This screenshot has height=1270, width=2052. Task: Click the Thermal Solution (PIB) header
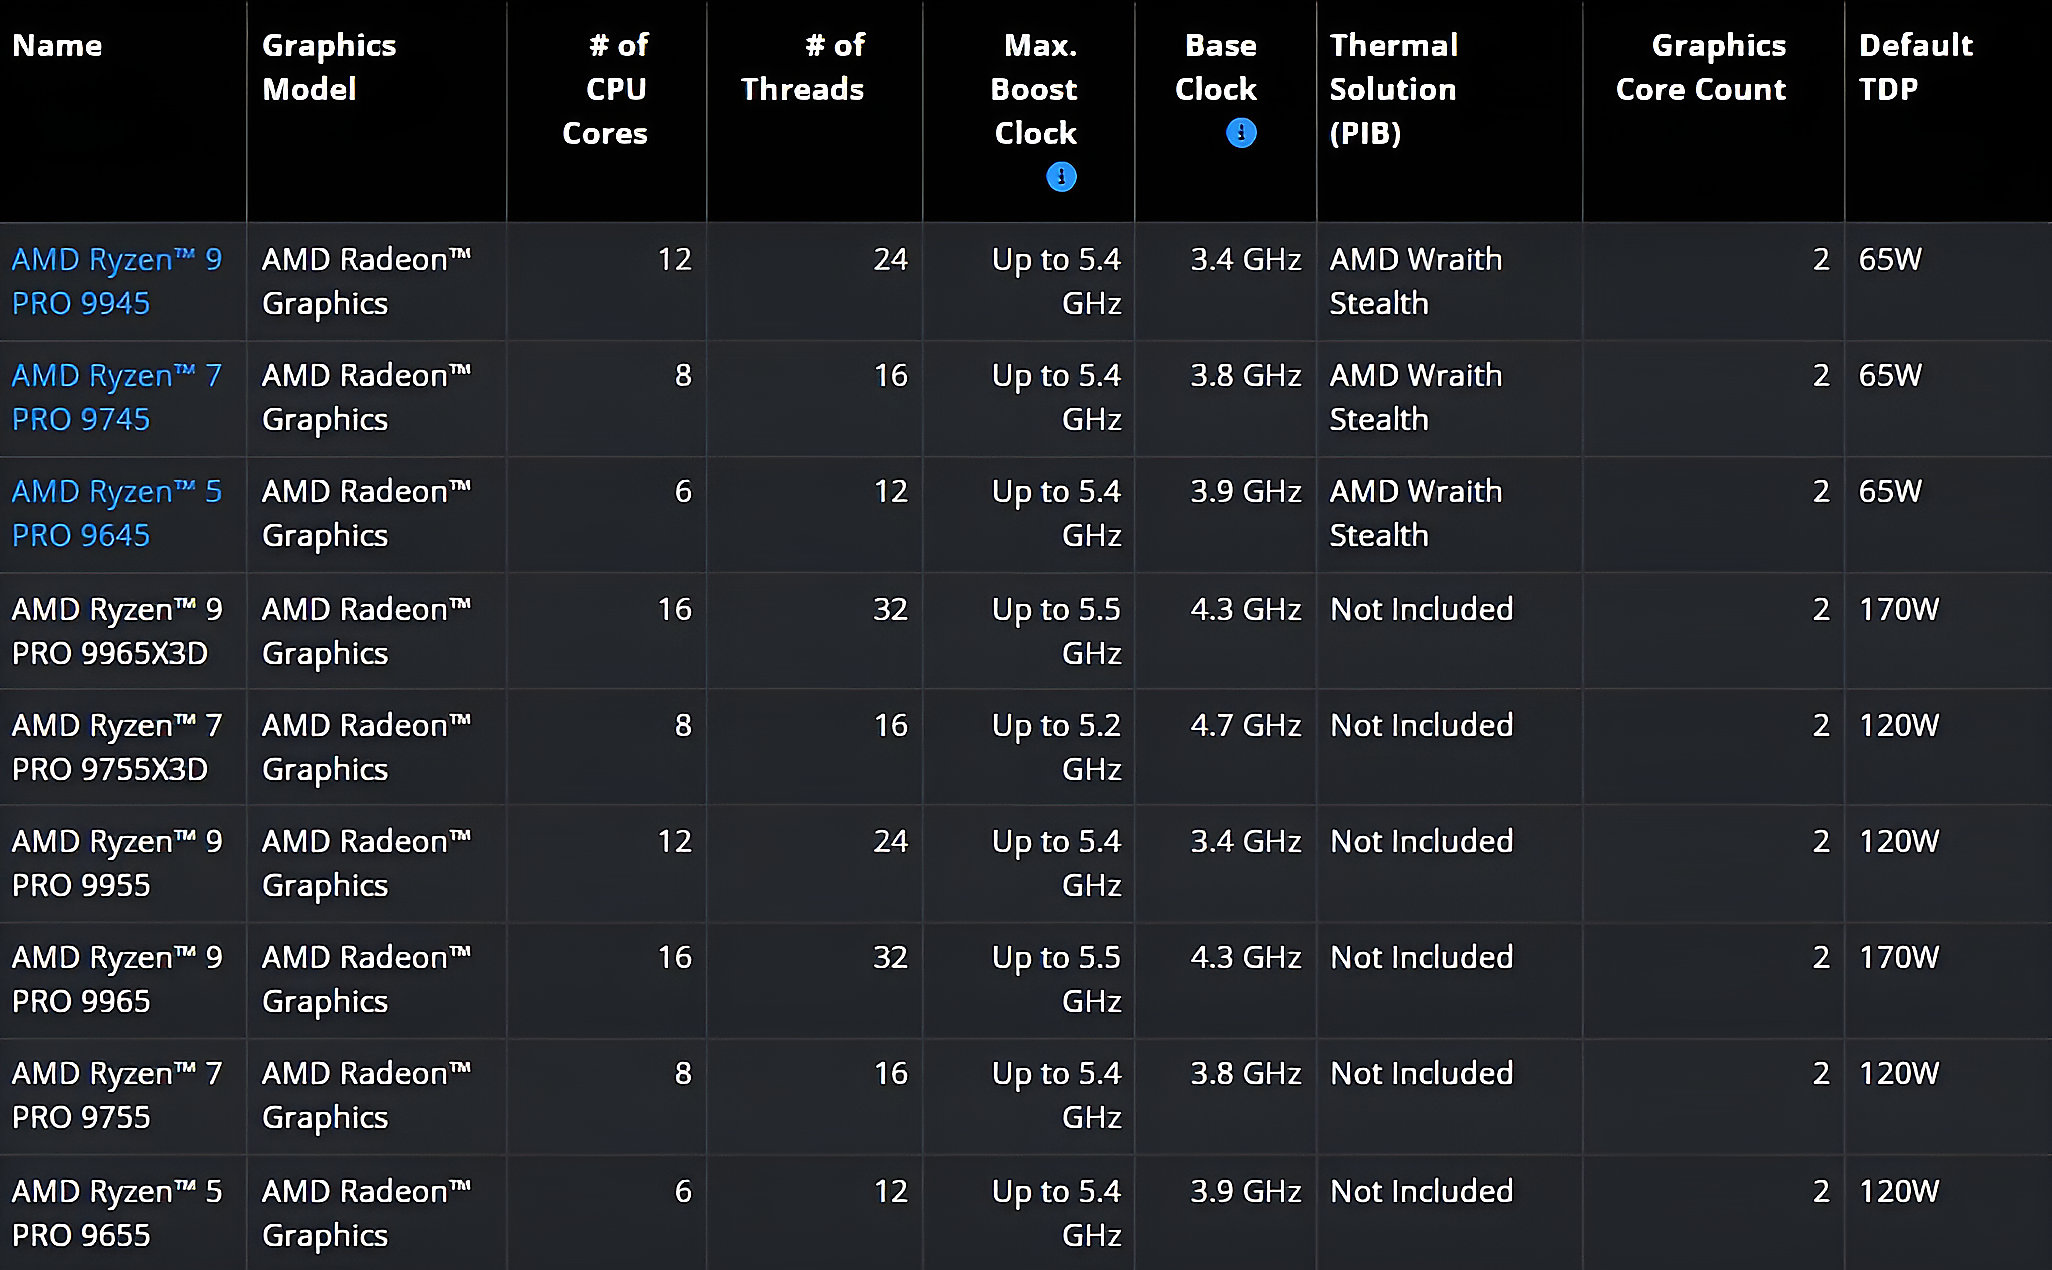pos(1394,89)
